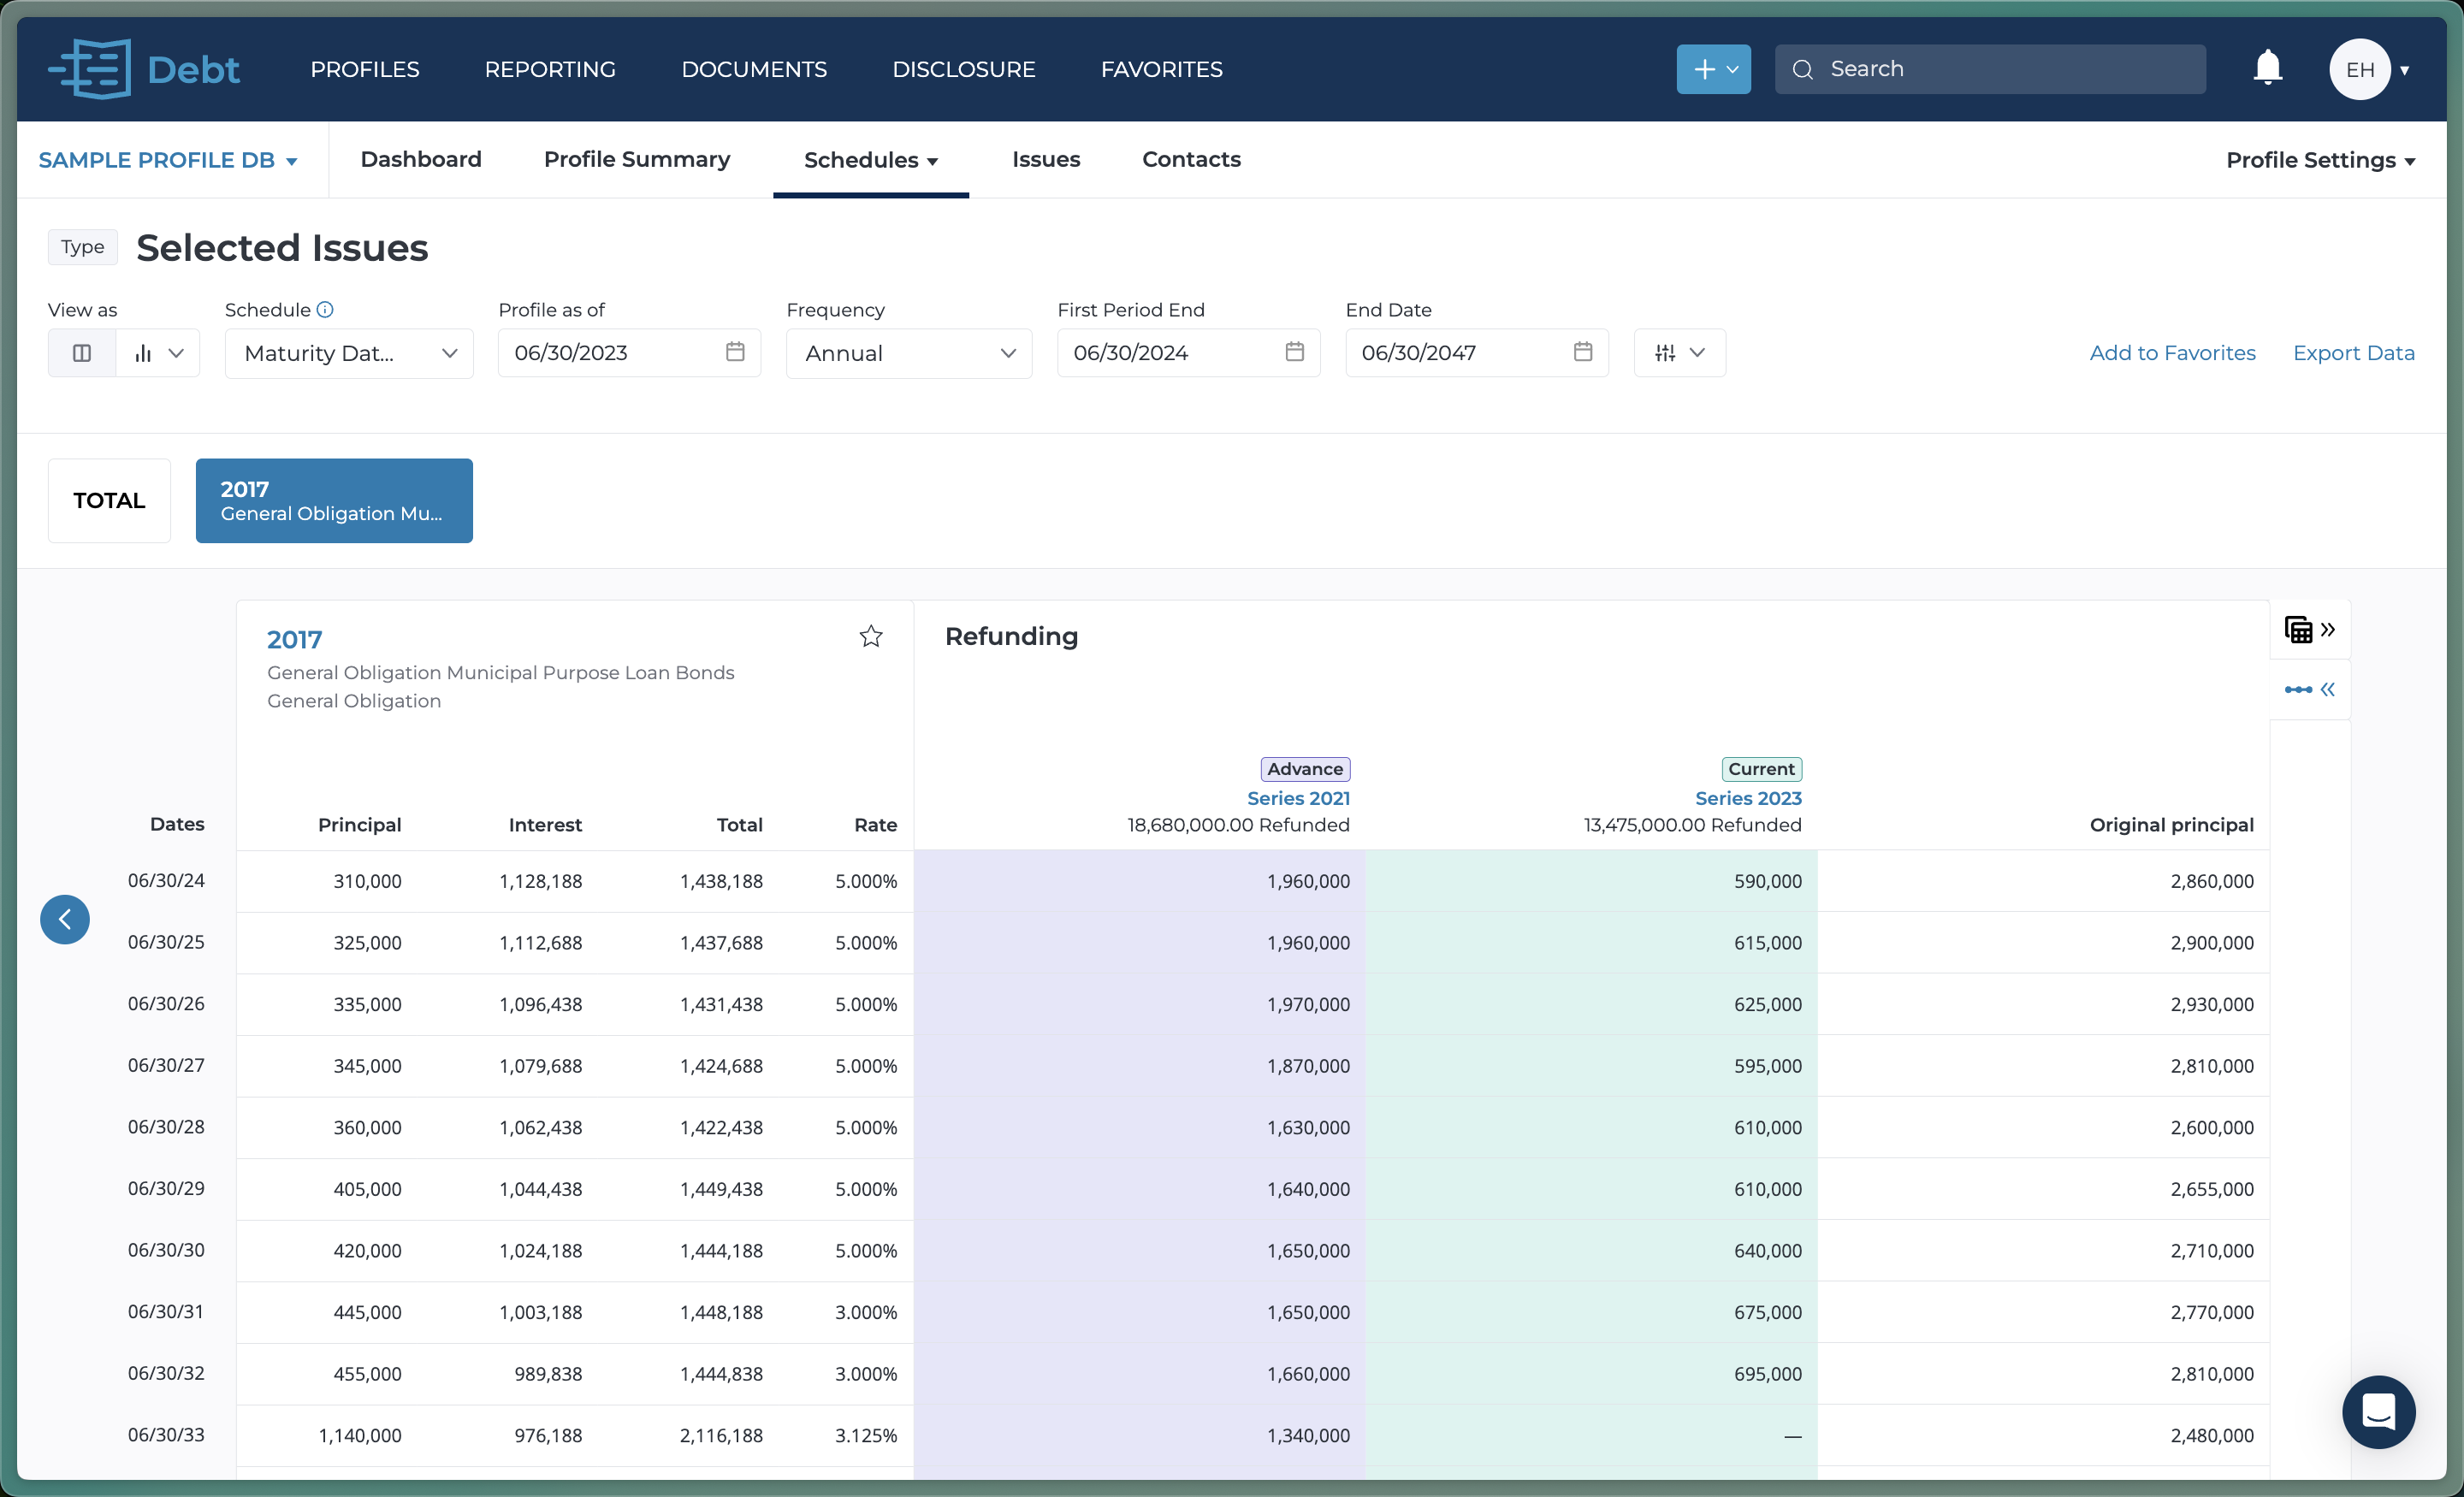Image resolution: width=2464 pixels, height=1497 pixels.
Task: Switch to the Issues tab
Action: pyautogui.click(x=1046, y=159)
